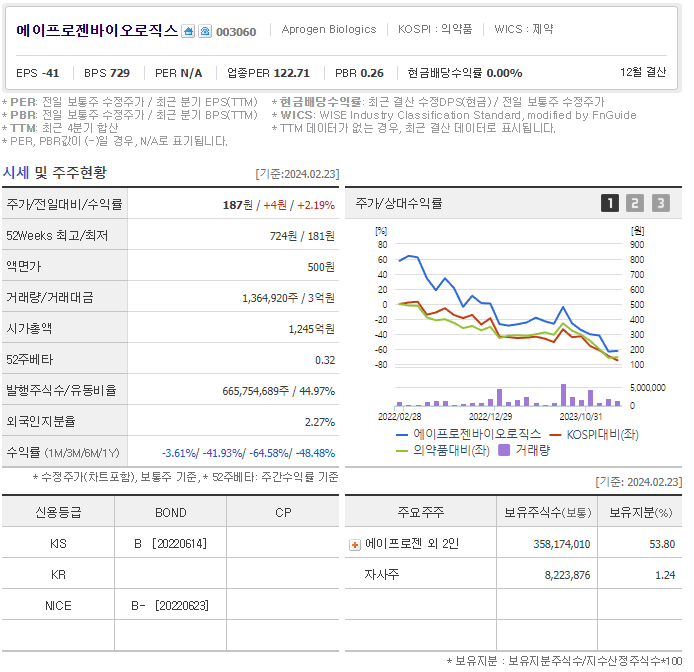
Task: Click the 시세 및 주주현황 section heading
Action: 54,173
